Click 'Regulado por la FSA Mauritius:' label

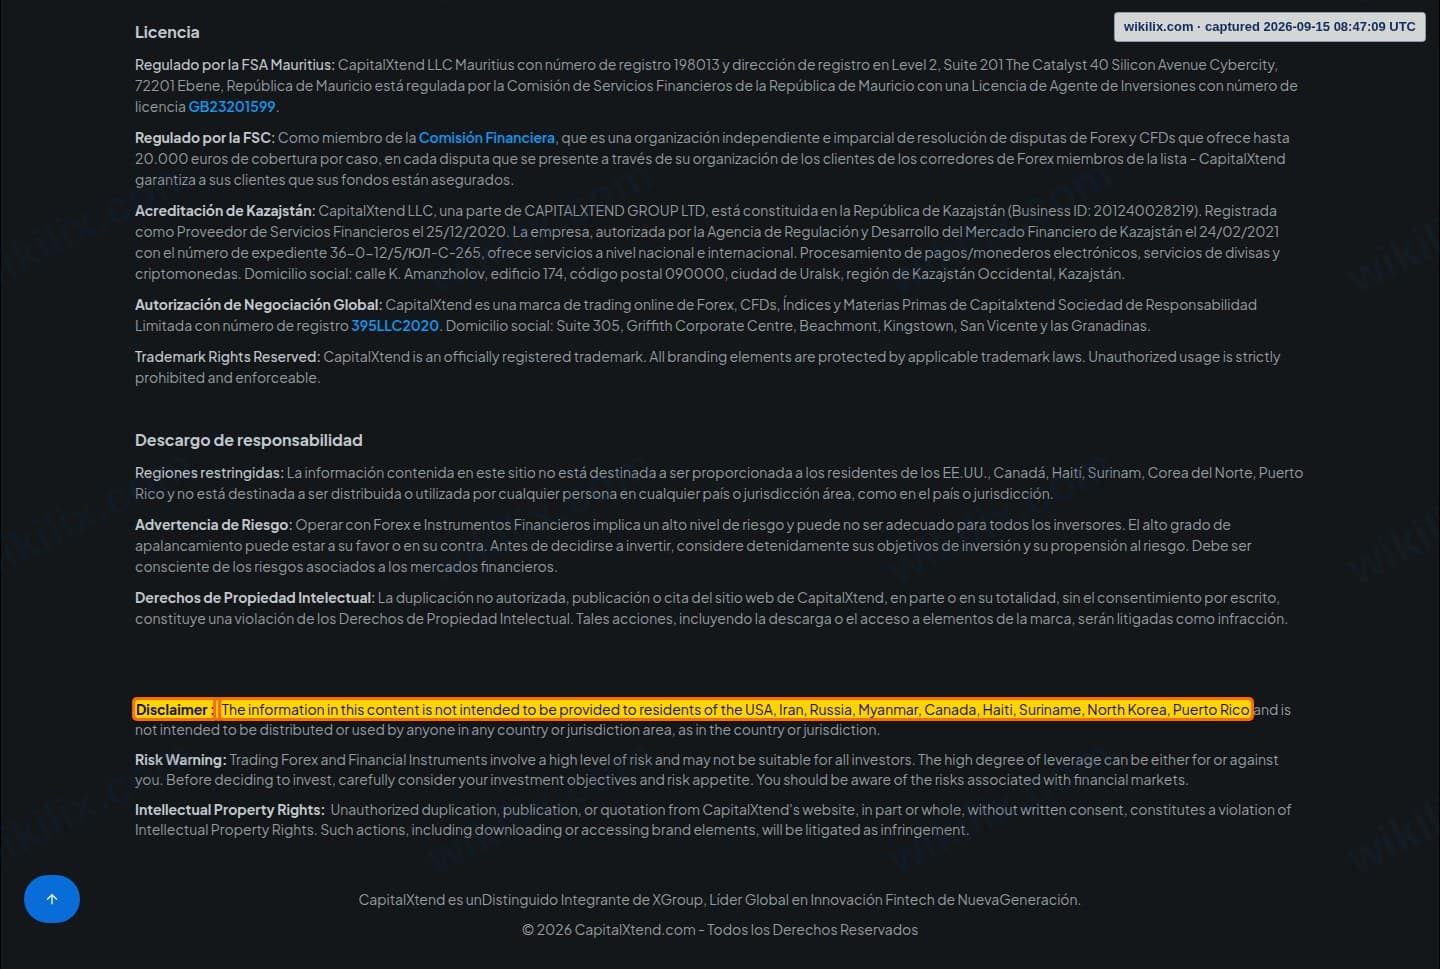click(235, 65)
